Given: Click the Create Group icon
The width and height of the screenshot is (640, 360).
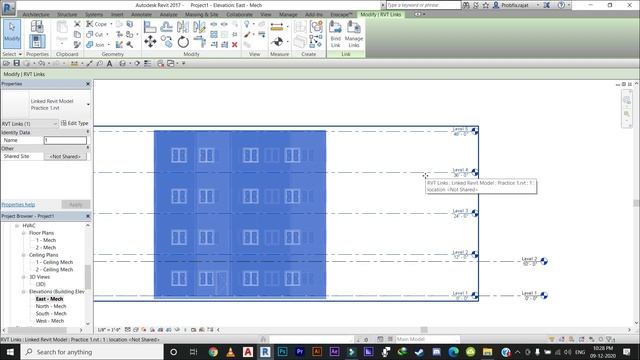Looking at the screenshot, I should point(316,27).
